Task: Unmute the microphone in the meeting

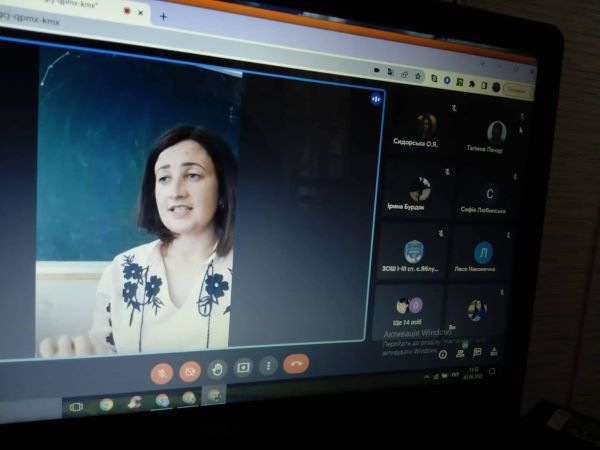Action: pyautogui.click(x=161, y=372)
